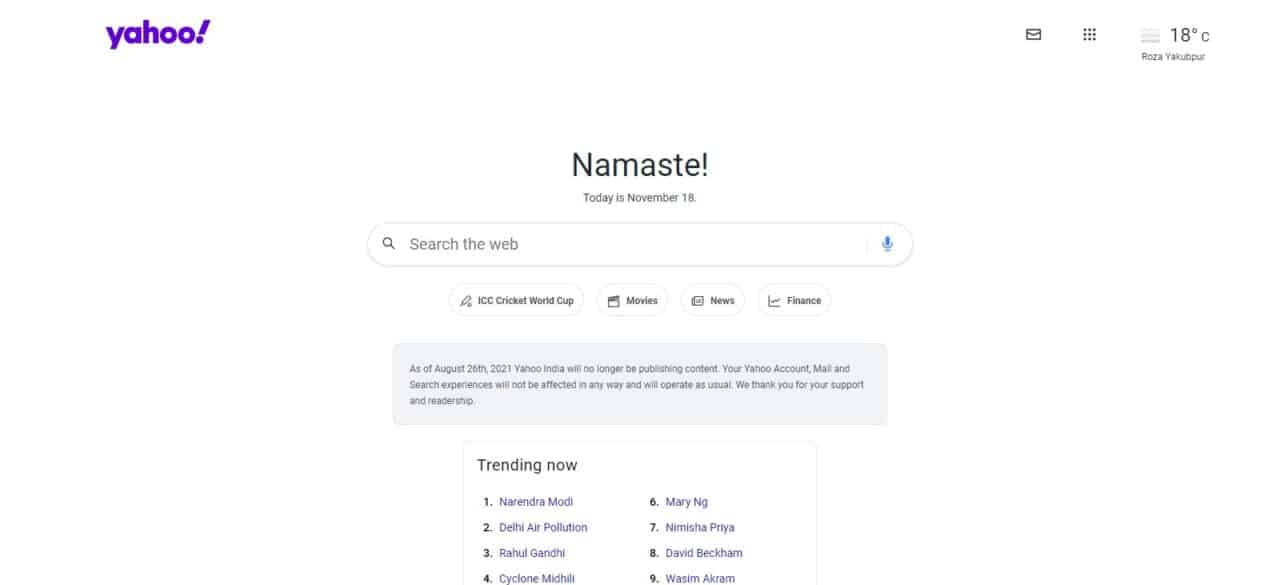Select trending link David Beckham

(x=704, y=553)
